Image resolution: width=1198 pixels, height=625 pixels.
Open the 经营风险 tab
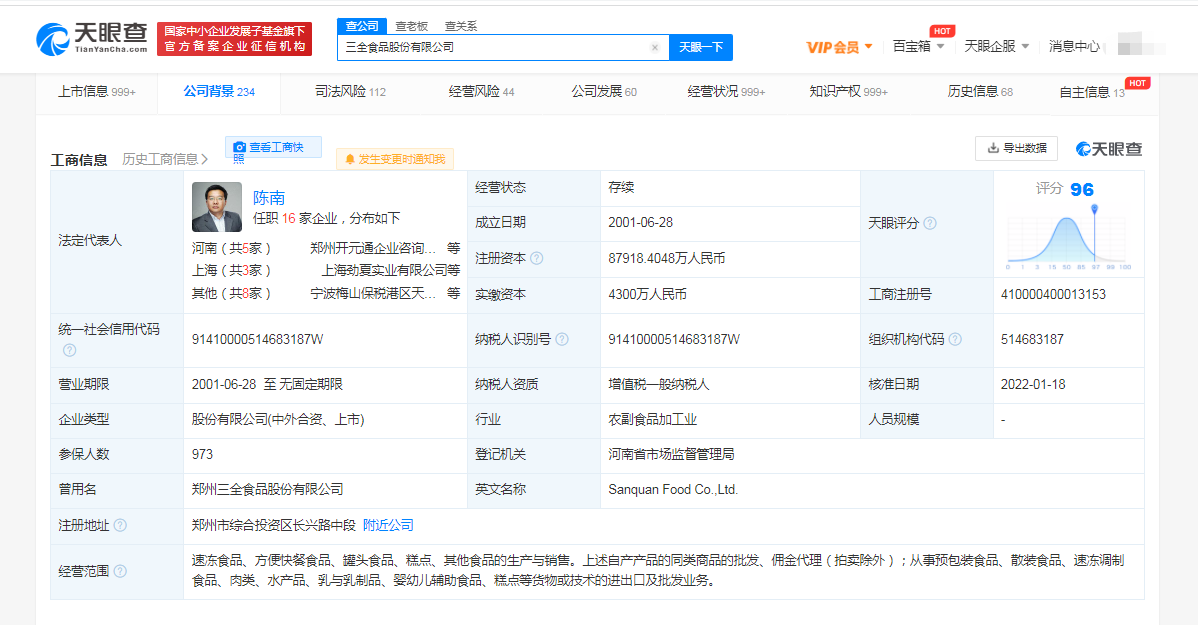pos(481,92)
